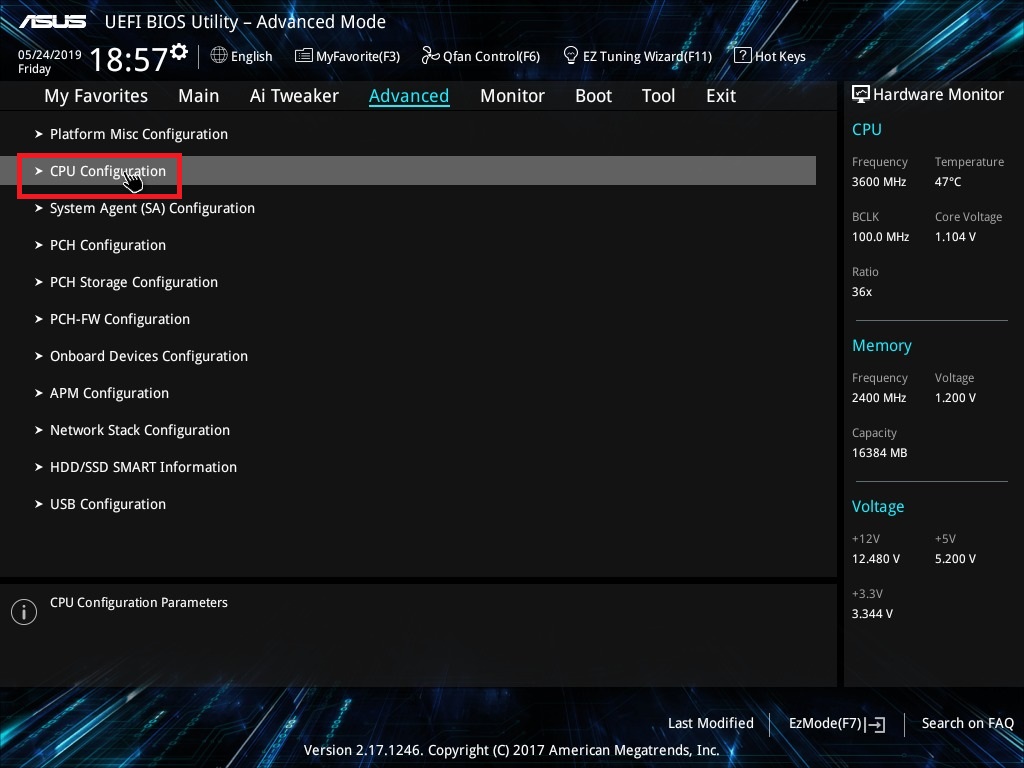The width and height of the screenshot is (1024, 768).
Task: Open PCH Storage Configuration entry
Action: click(x=134, y=282)
